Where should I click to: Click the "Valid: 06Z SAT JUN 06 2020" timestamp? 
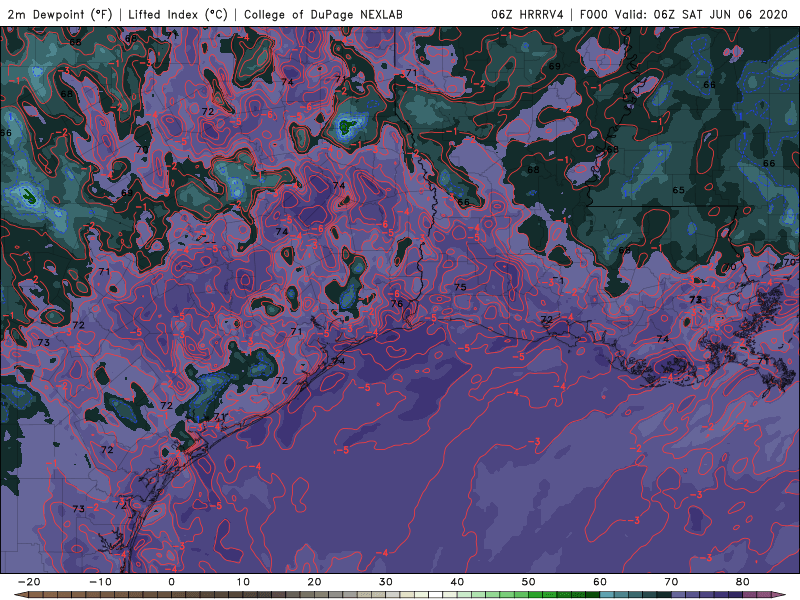coord(701,14)
